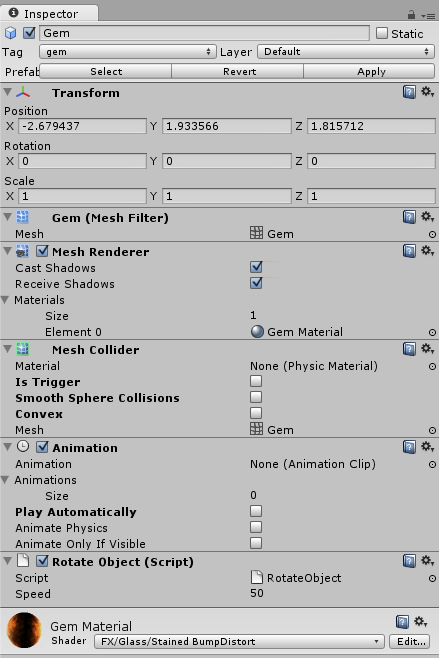The image size is (439, 658).
Task: Collapse the Gem Mesh Filter component
Action: pyautogui.click(x=7, y=217)
